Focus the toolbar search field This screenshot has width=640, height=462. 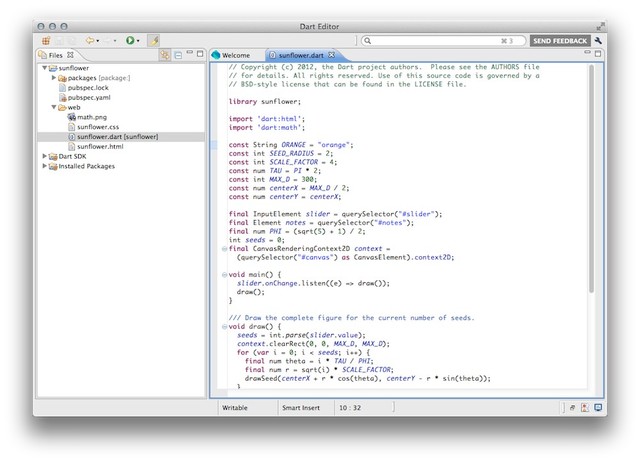[443, 41]
